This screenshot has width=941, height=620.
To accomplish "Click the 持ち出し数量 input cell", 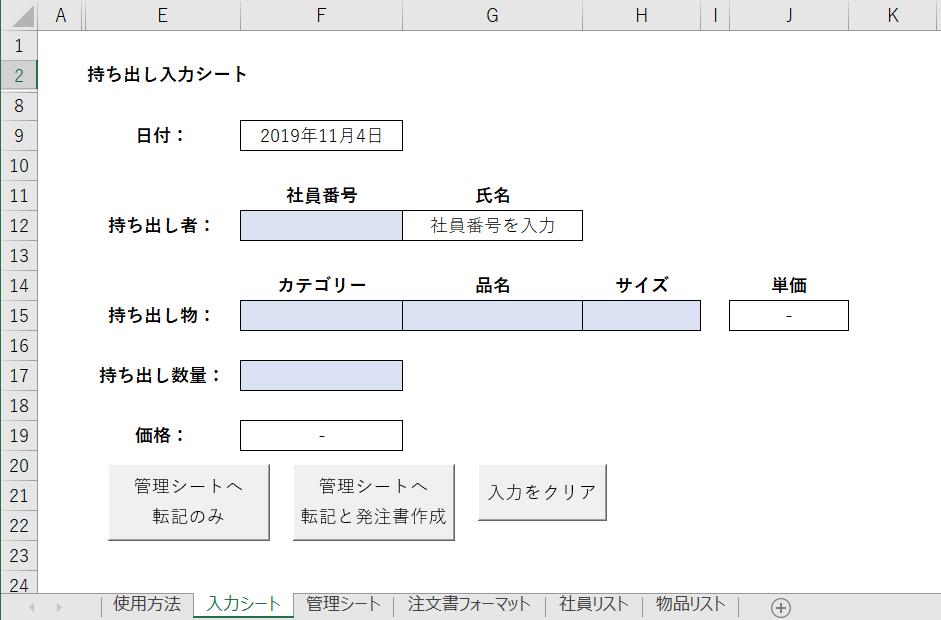I will pos(321,376).
